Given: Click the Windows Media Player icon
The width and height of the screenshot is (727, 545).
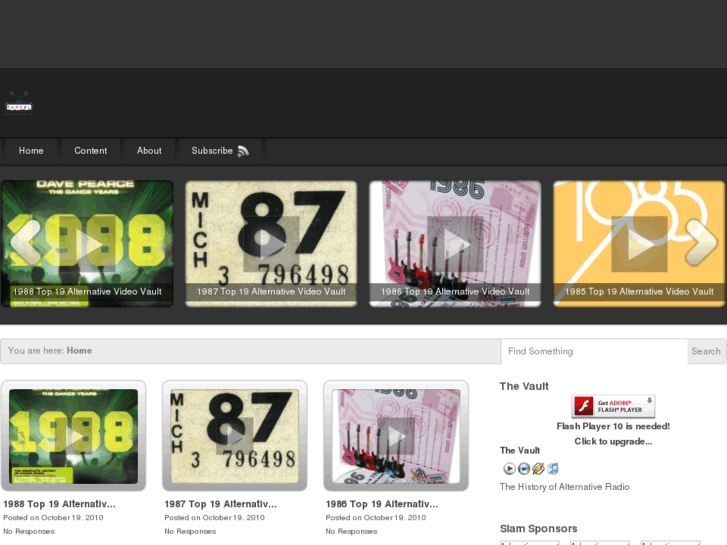Looking at the screenshot, I should point(524,468).
